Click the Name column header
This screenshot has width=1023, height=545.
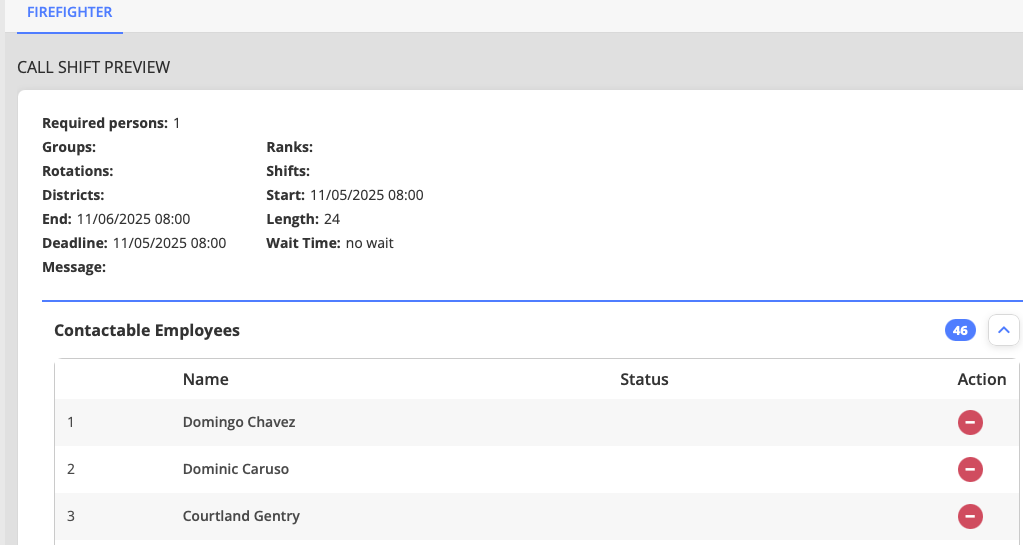(x=205, y=379)
